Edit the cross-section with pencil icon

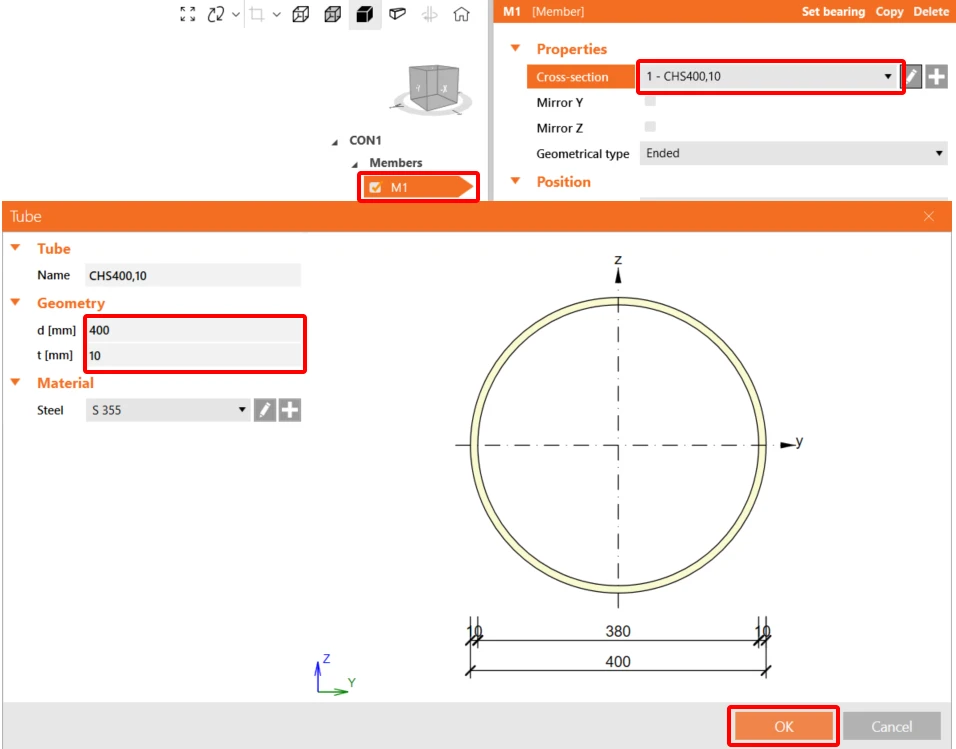911,77
